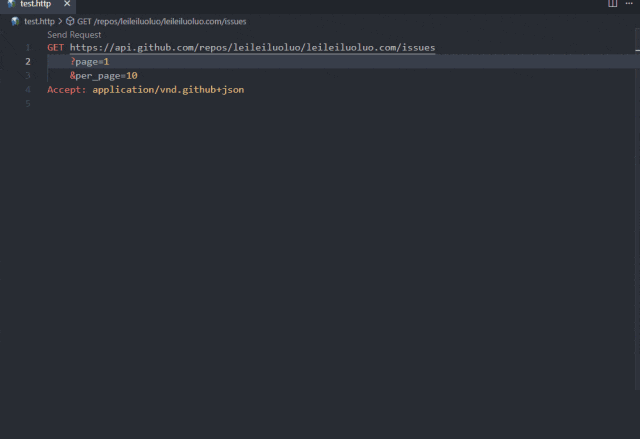The height and width of the screenshot is (439, 640).
Task: Click the GET method keyword
Action: pos(56,47)
